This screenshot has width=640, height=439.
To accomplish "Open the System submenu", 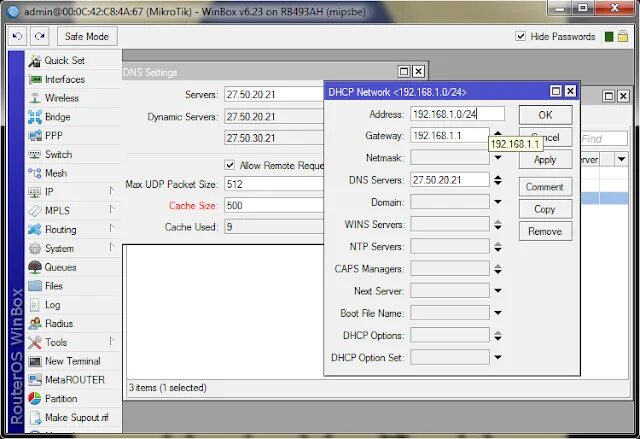I will point(111,247).
